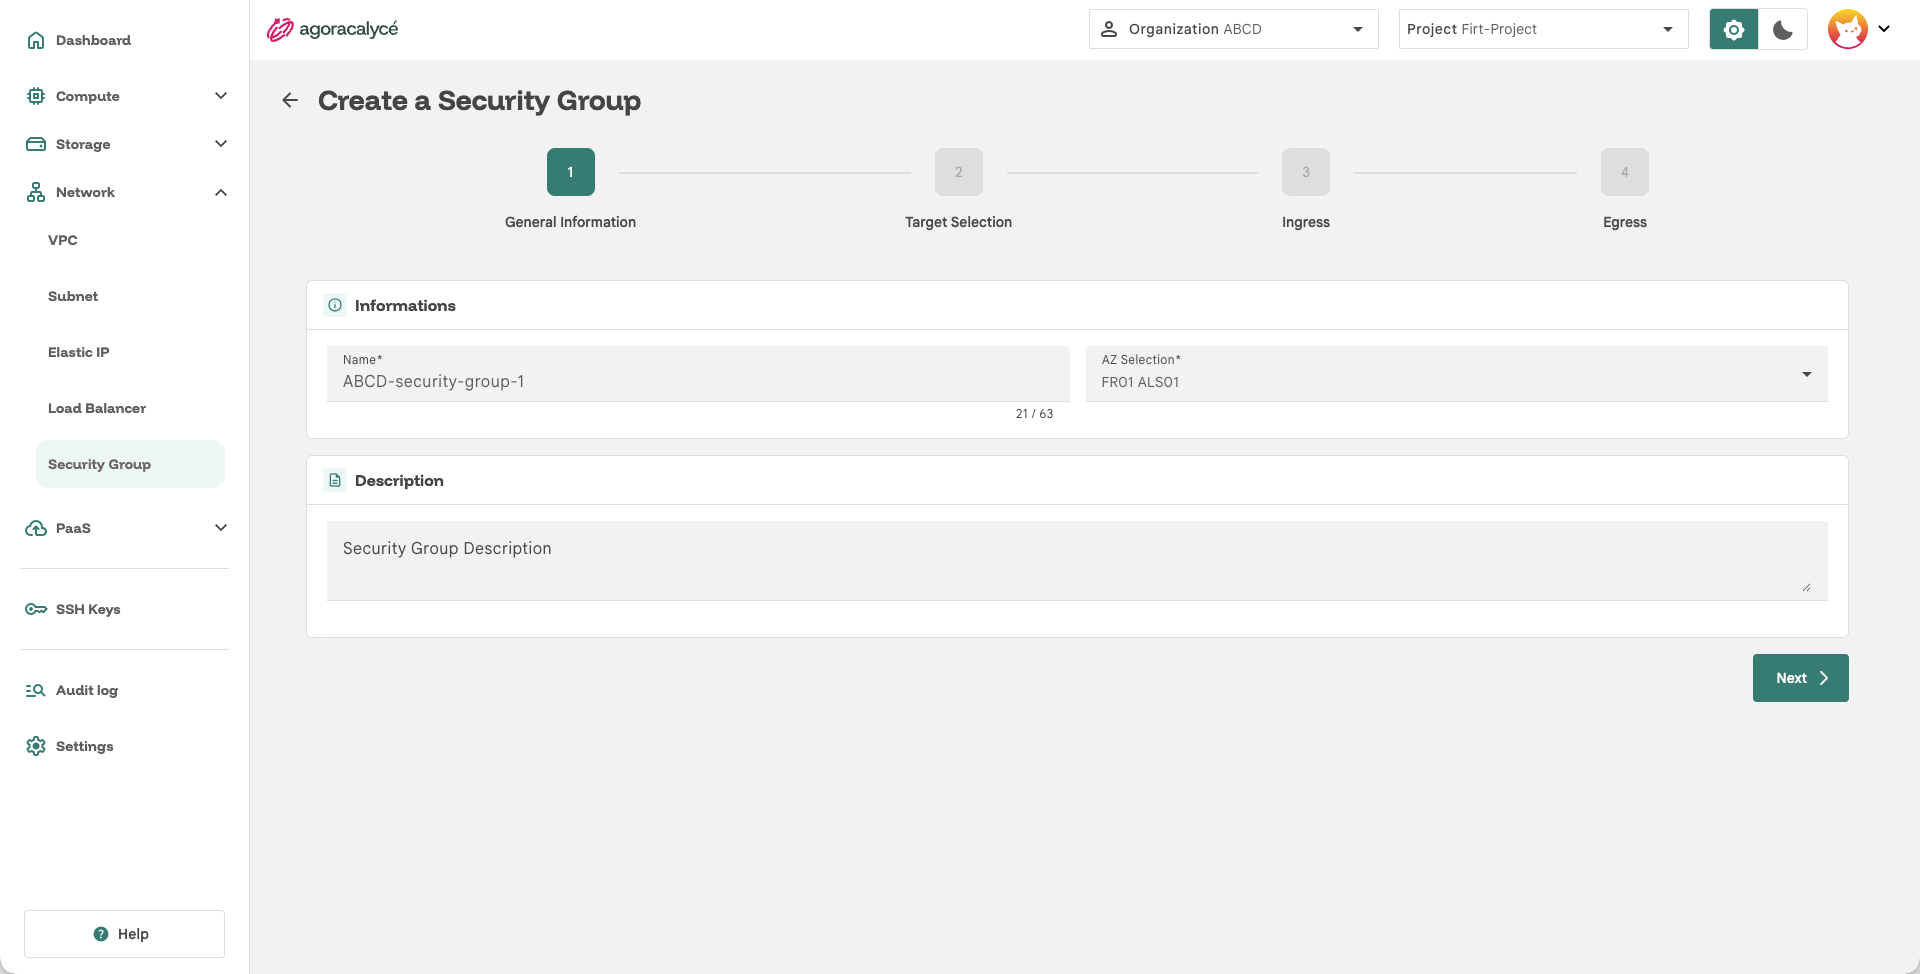This screenshot has width=1920, height=974.
Task: Go to step 4 Egress
Action: [1625, 172]
